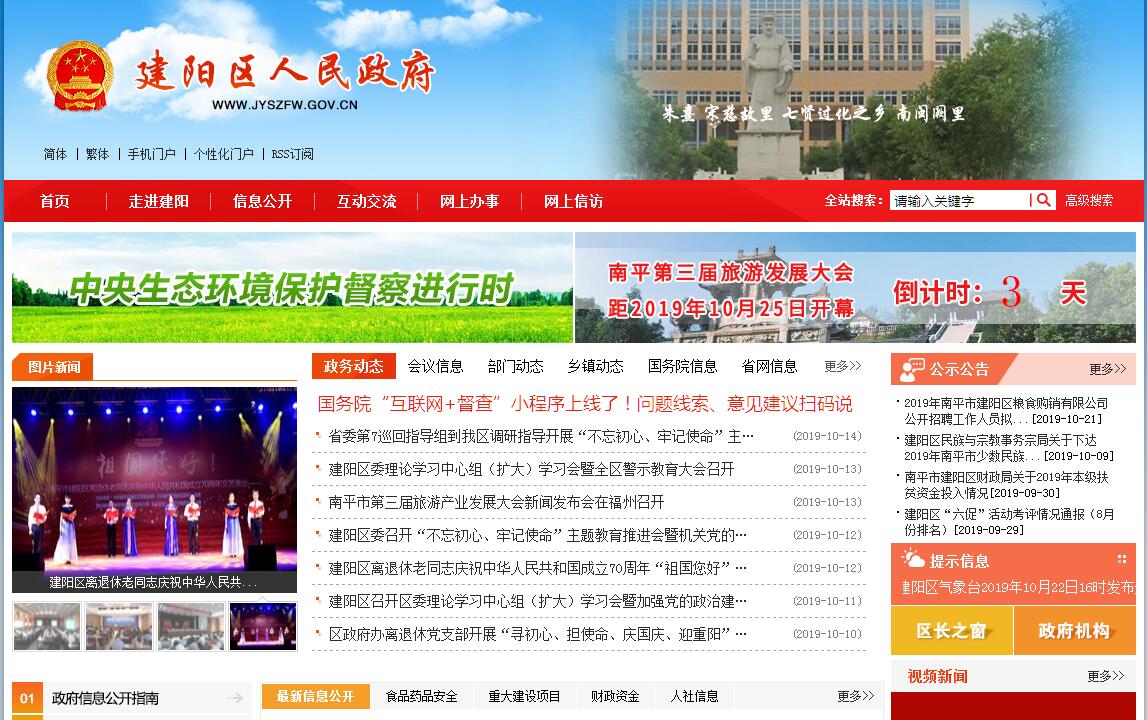Select the 食品药品安全 tab
Viewport: 1147px width, 720px height.
(x=421, y=696)
